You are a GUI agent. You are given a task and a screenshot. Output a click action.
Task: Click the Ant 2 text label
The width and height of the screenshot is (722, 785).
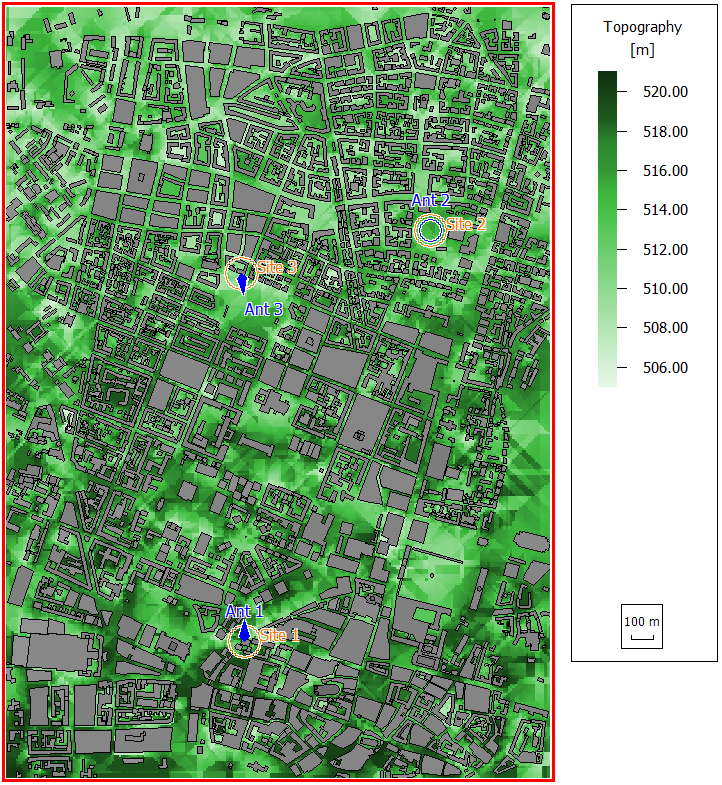click(430, 202)
